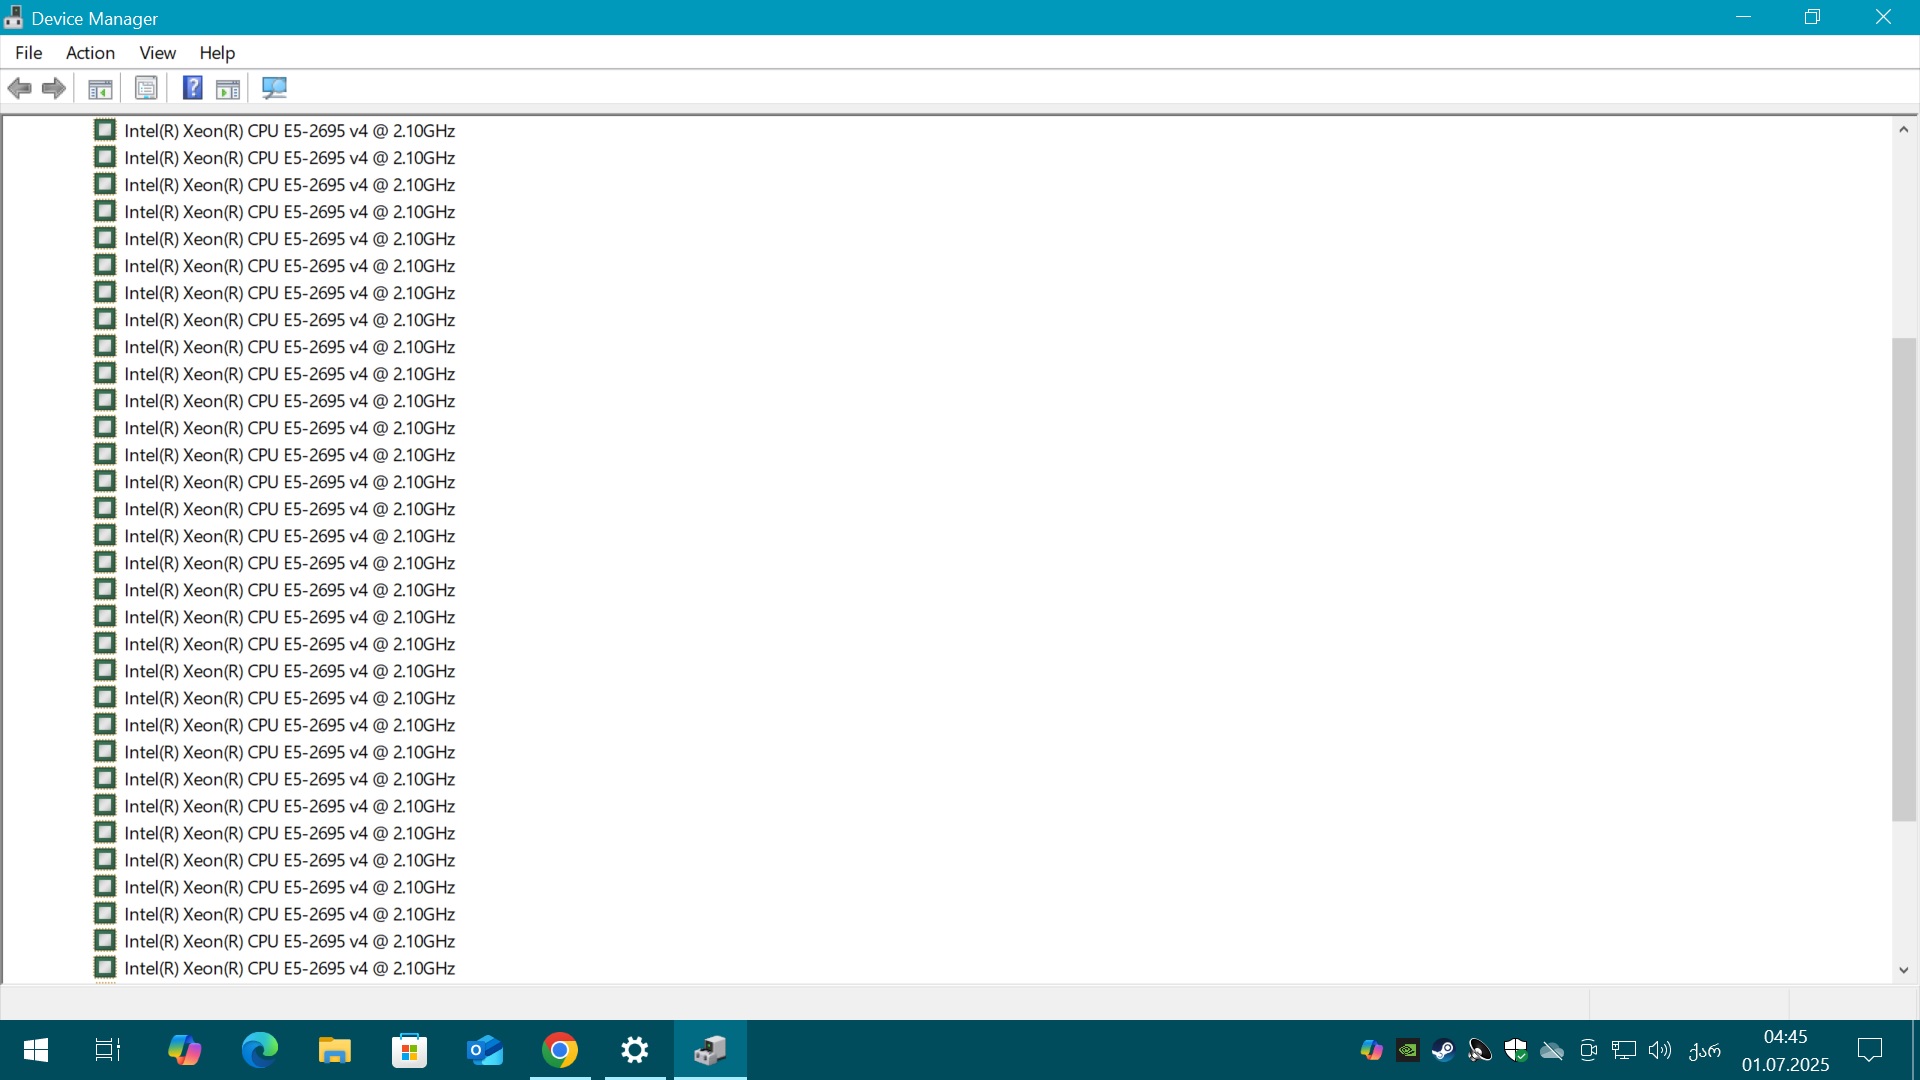The width and height of the screenshot is (1920, 1080).
Task: Click Show/Hide Console Tree toolbar icon
Action: (100, 89)
